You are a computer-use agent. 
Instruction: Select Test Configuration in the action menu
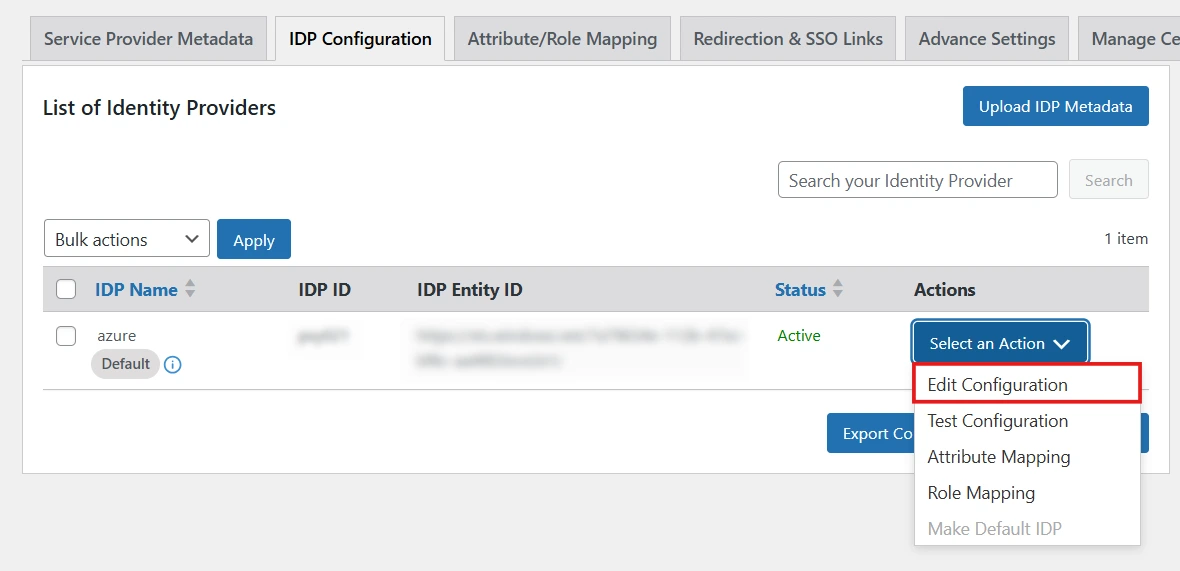pos(998,421)
